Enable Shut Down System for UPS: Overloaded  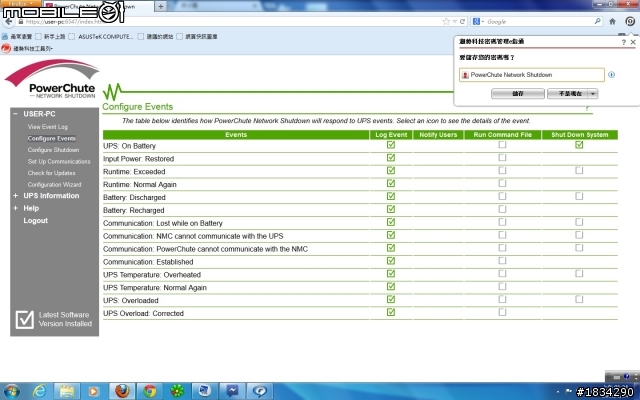tap(579, 299)
